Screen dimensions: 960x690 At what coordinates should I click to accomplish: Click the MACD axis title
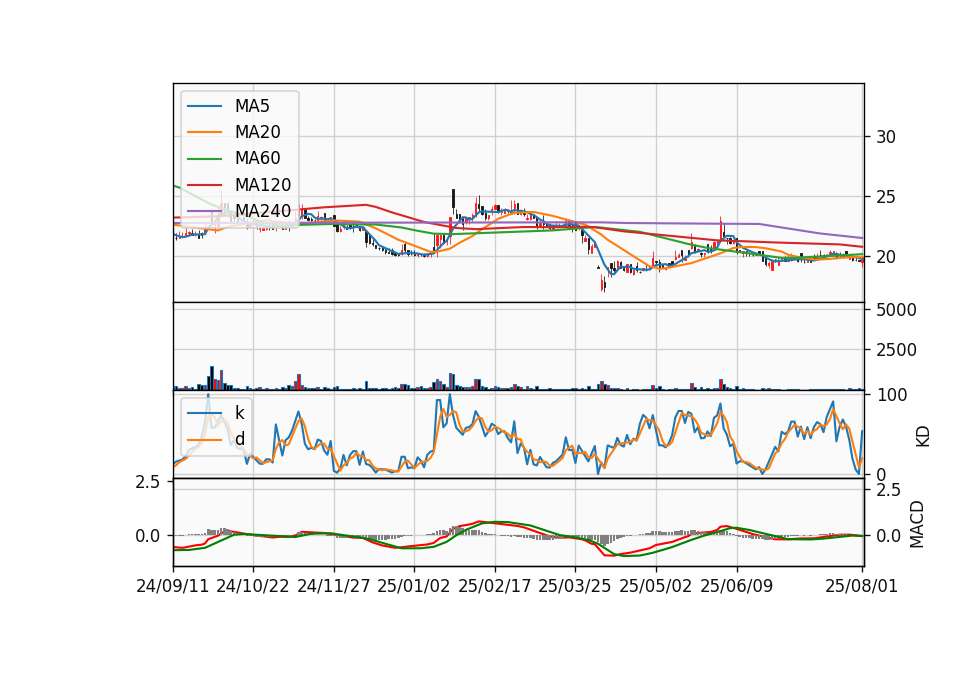tap(917, 524)
